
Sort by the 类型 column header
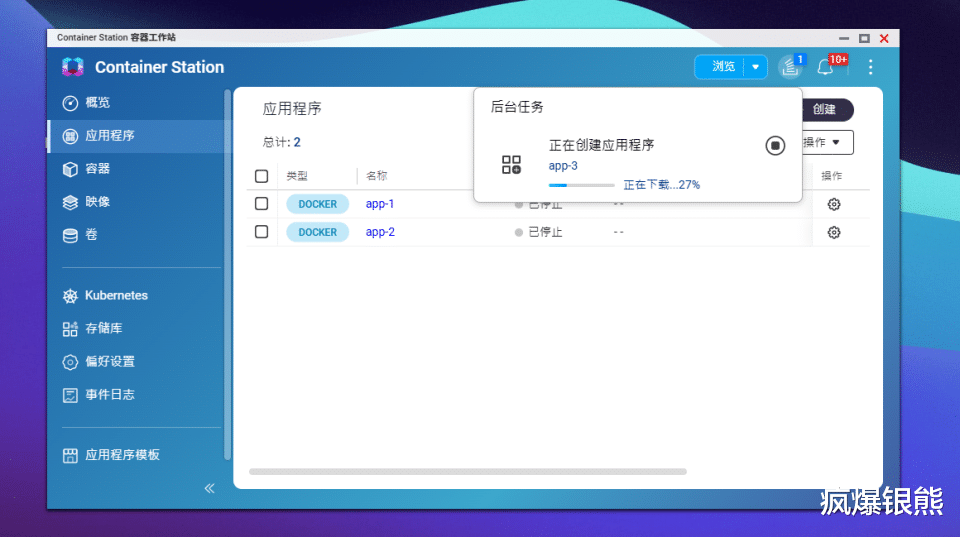pos(297,176)
